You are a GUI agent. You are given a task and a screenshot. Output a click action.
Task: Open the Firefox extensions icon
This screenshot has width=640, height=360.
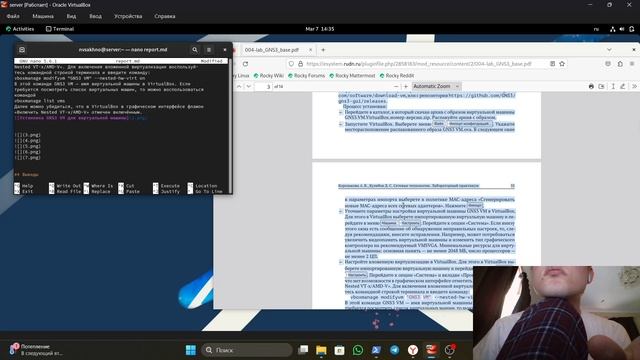620,64
